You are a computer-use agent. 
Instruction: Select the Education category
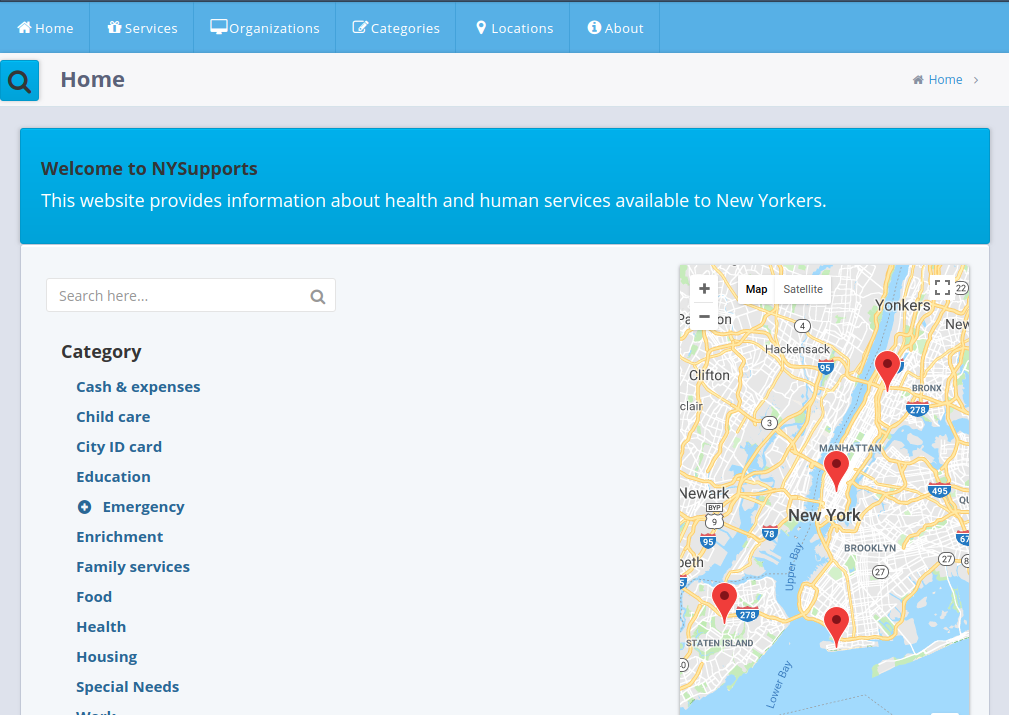click(113, 477)
